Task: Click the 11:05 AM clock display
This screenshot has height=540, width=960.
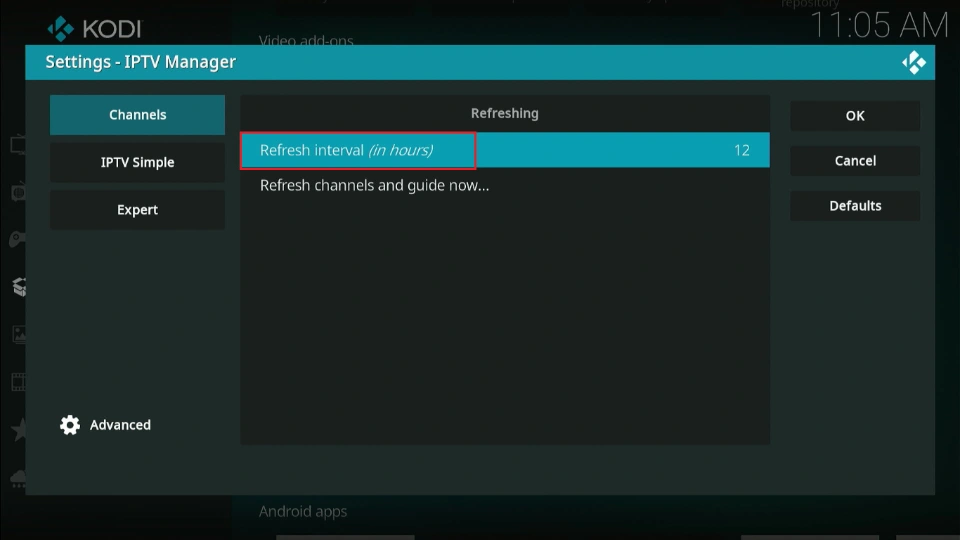Action: point(878,24)
